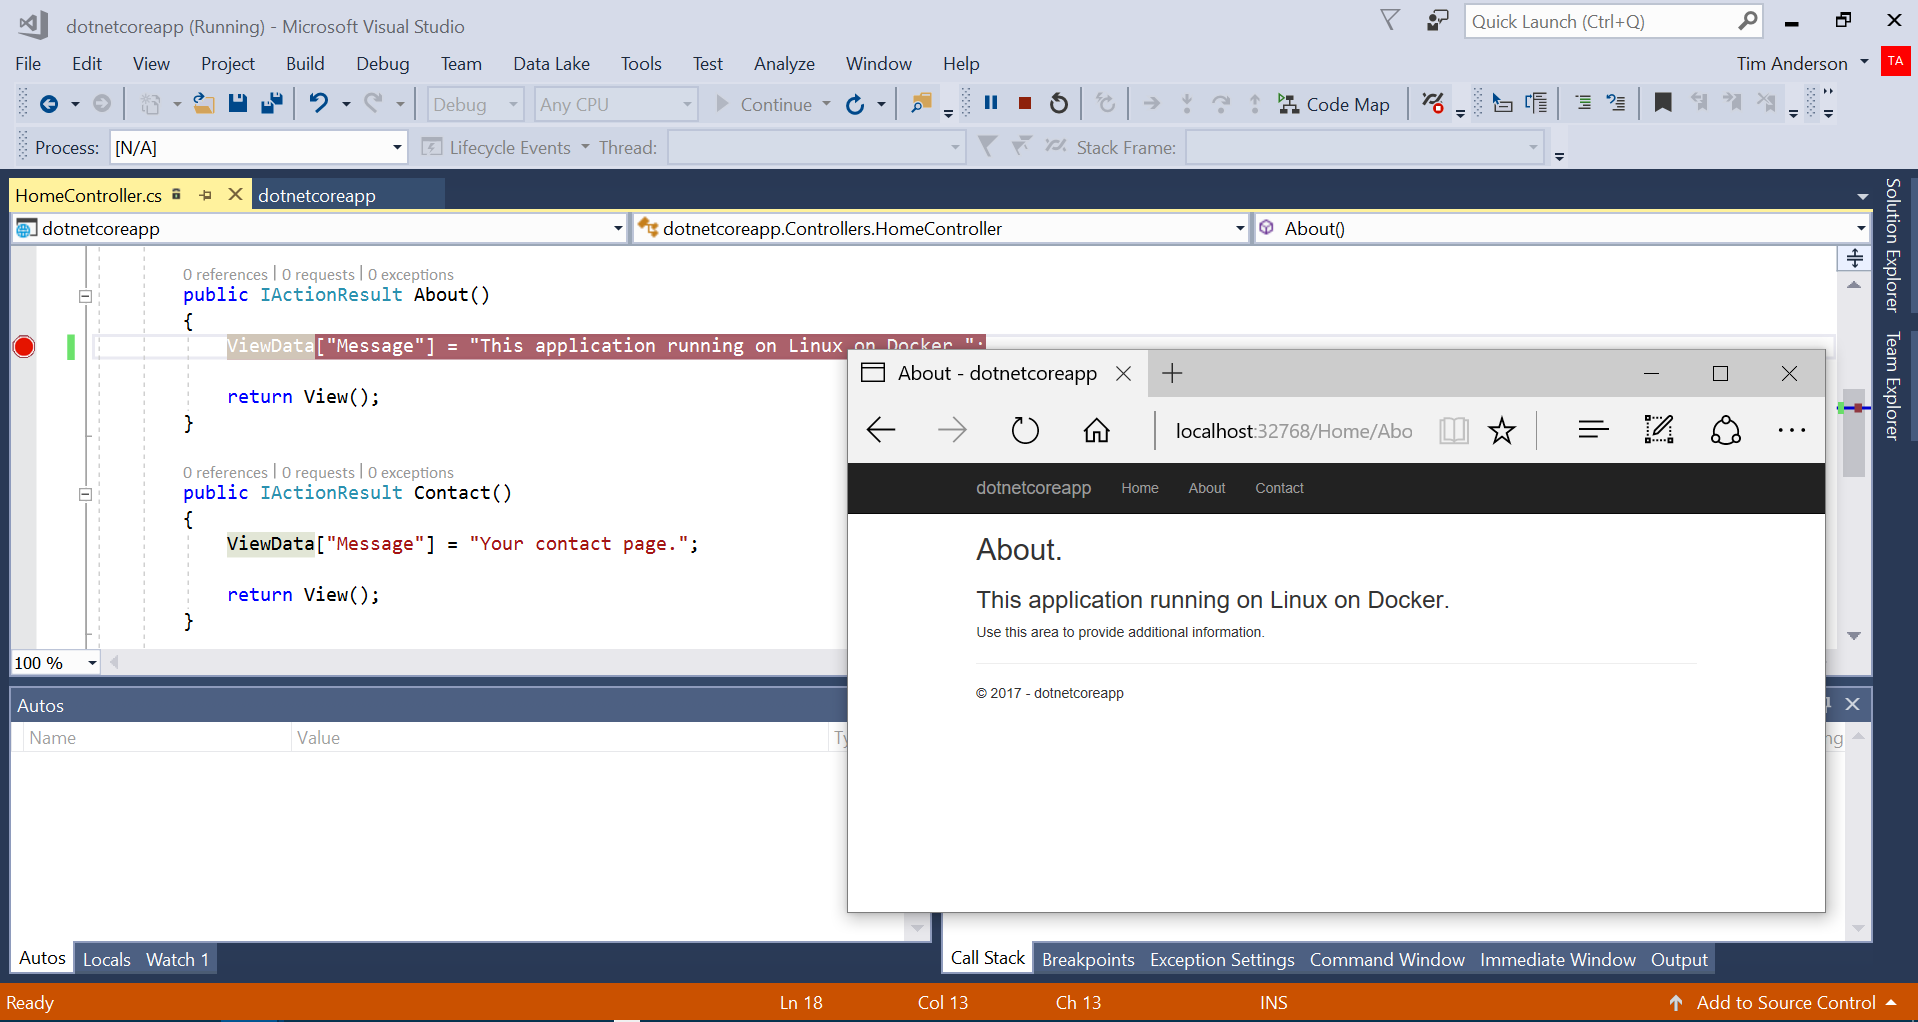Open the Solution Explorer side tab
1918x1022 pixels.
coord(1892,245)
